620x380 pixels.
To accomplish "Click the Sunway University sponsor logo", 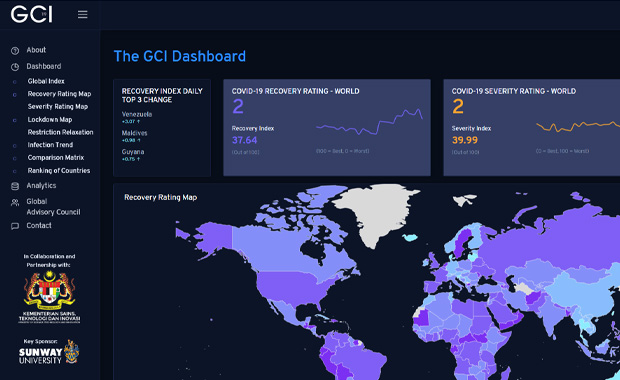I will point(49,352).
